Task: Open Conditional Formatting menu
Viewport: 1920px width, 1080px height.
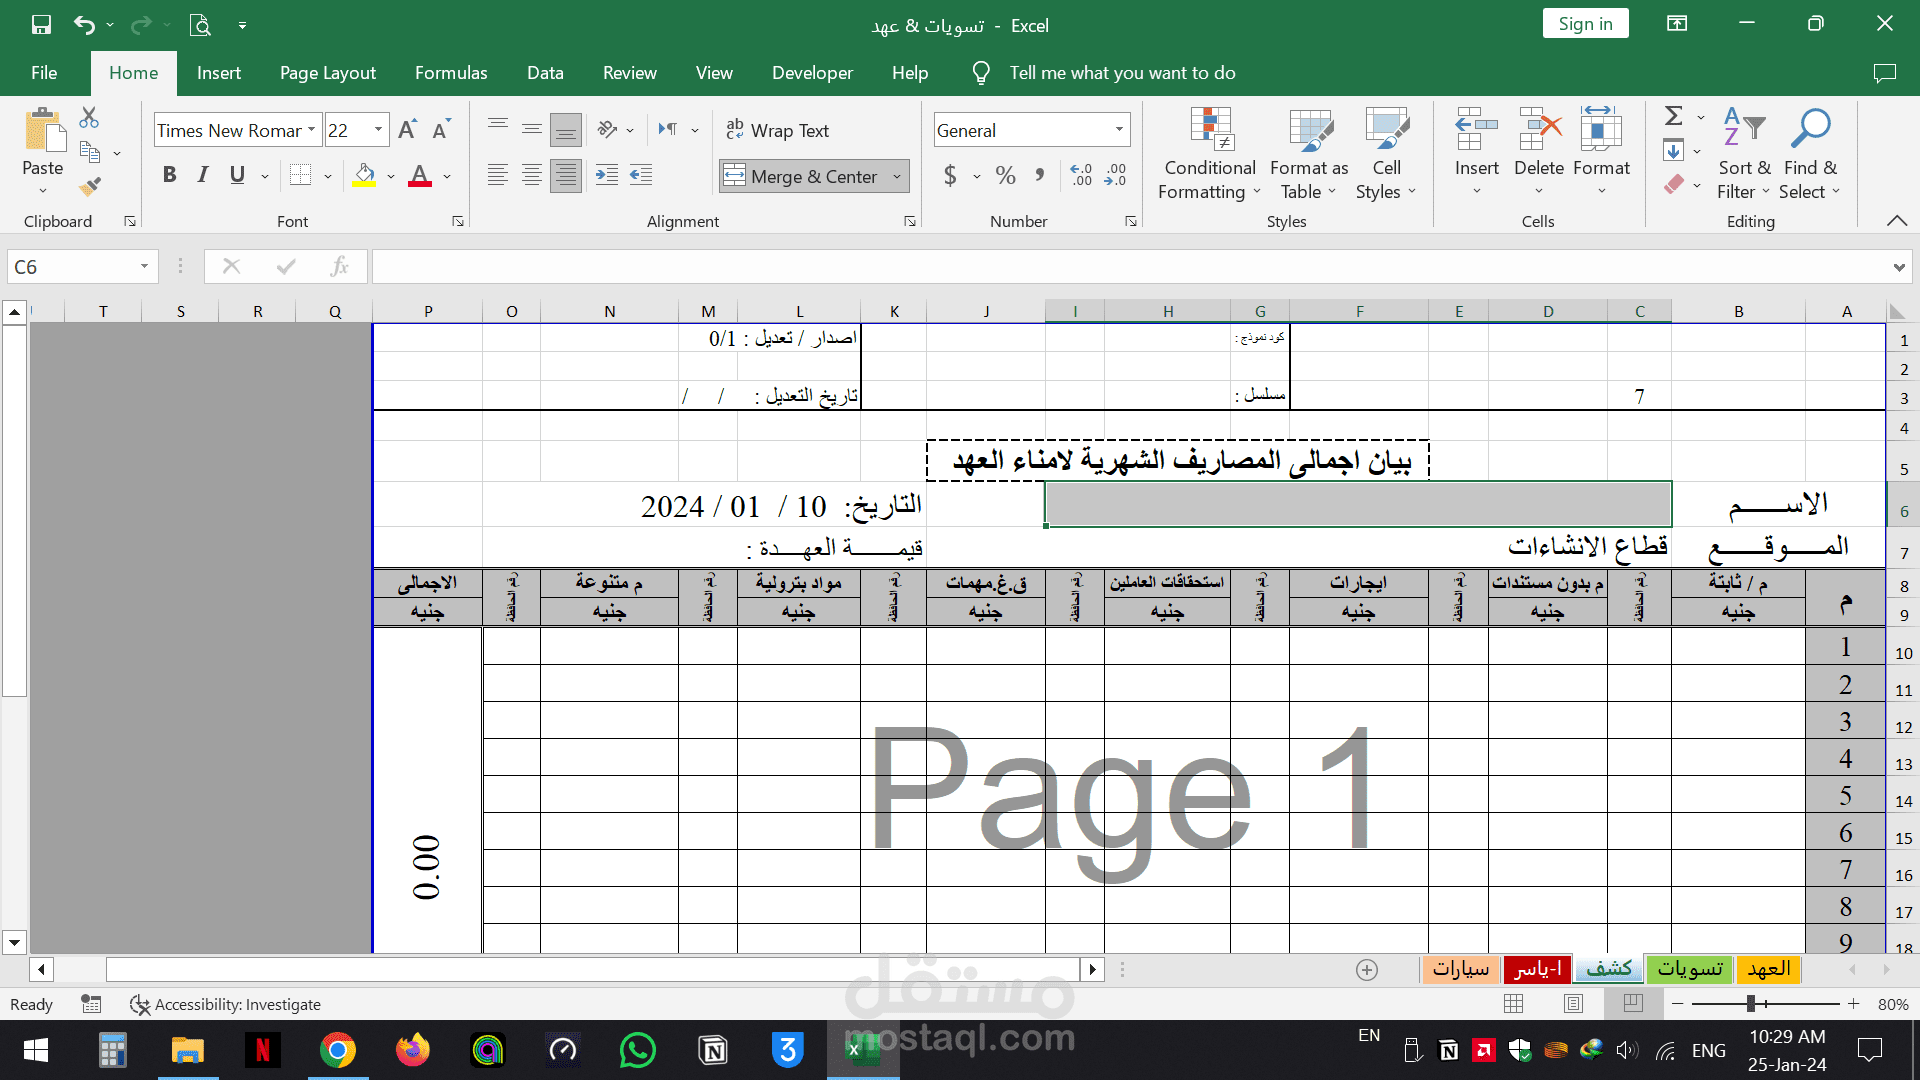Action: 1209,154
